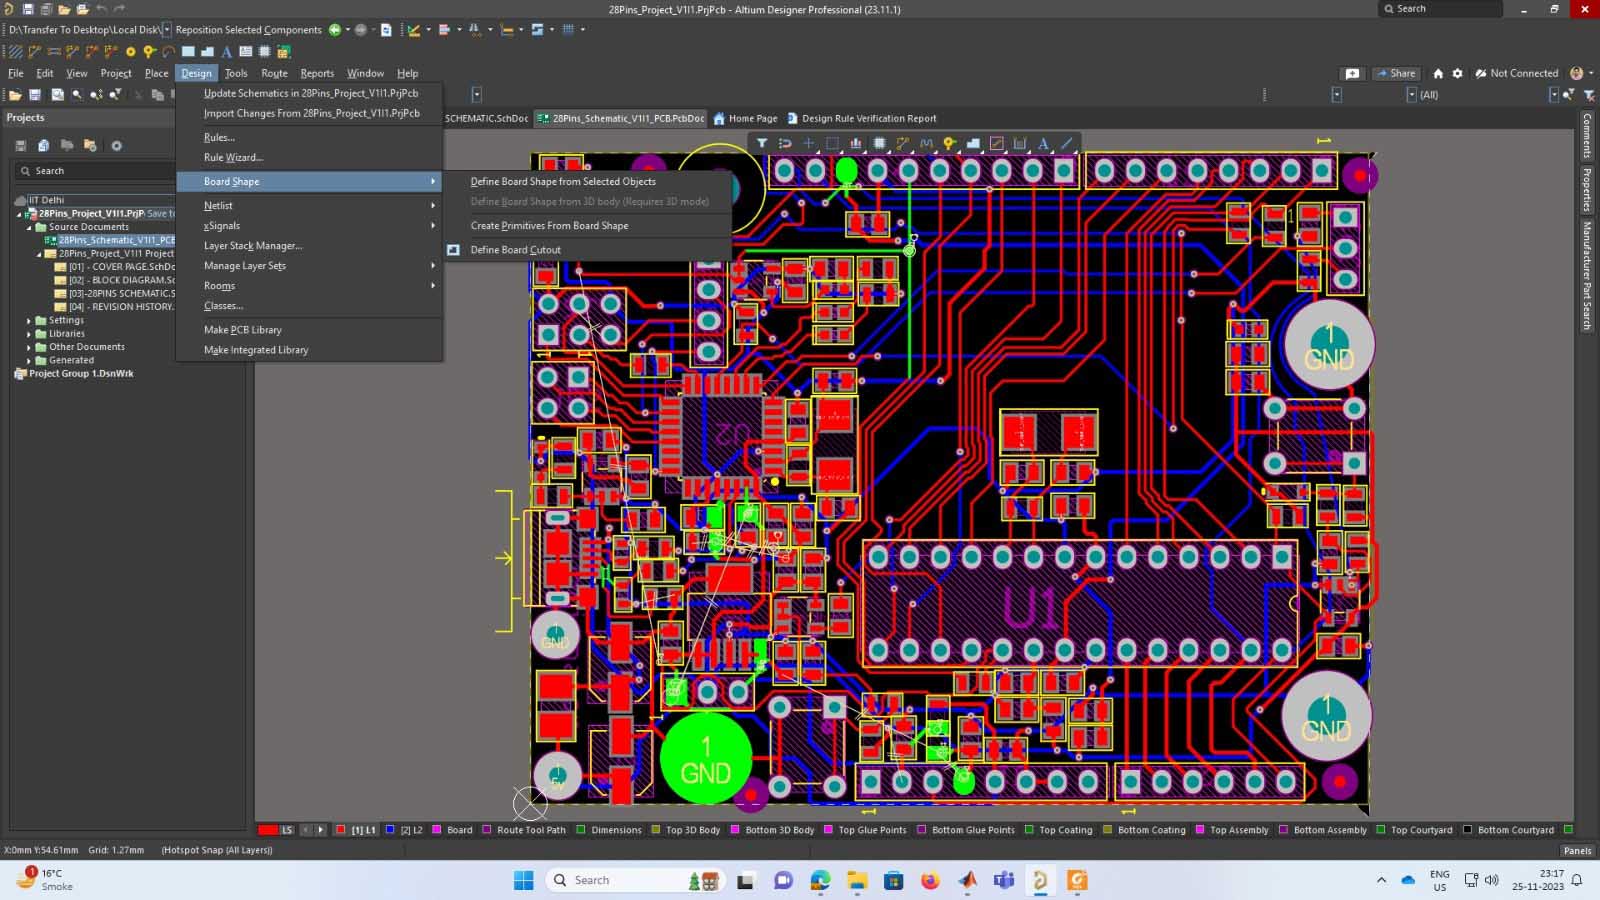Viewport: 1600px width, 900px height.
Task: Click the Share button
Action: [x=1396, y=73]
